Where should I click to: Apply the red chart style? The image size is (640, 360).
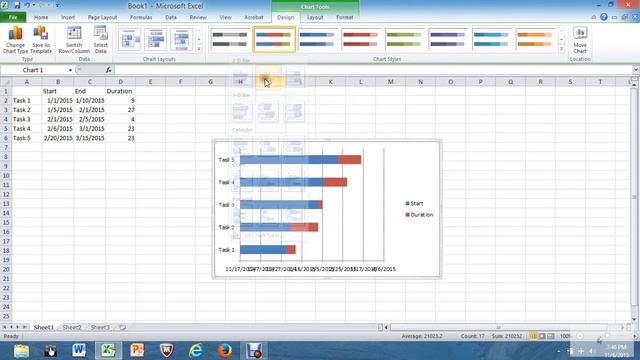360,39
